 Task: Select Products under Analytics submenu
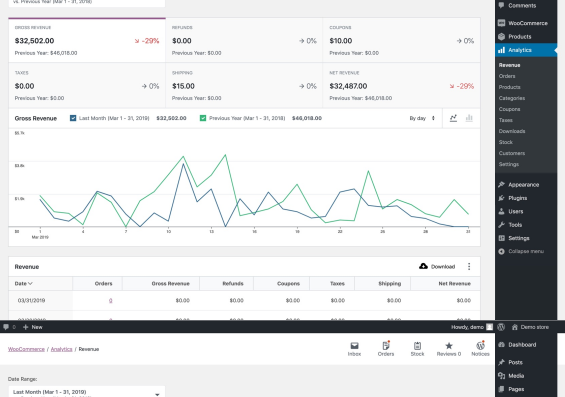click(x=510, y=87)
